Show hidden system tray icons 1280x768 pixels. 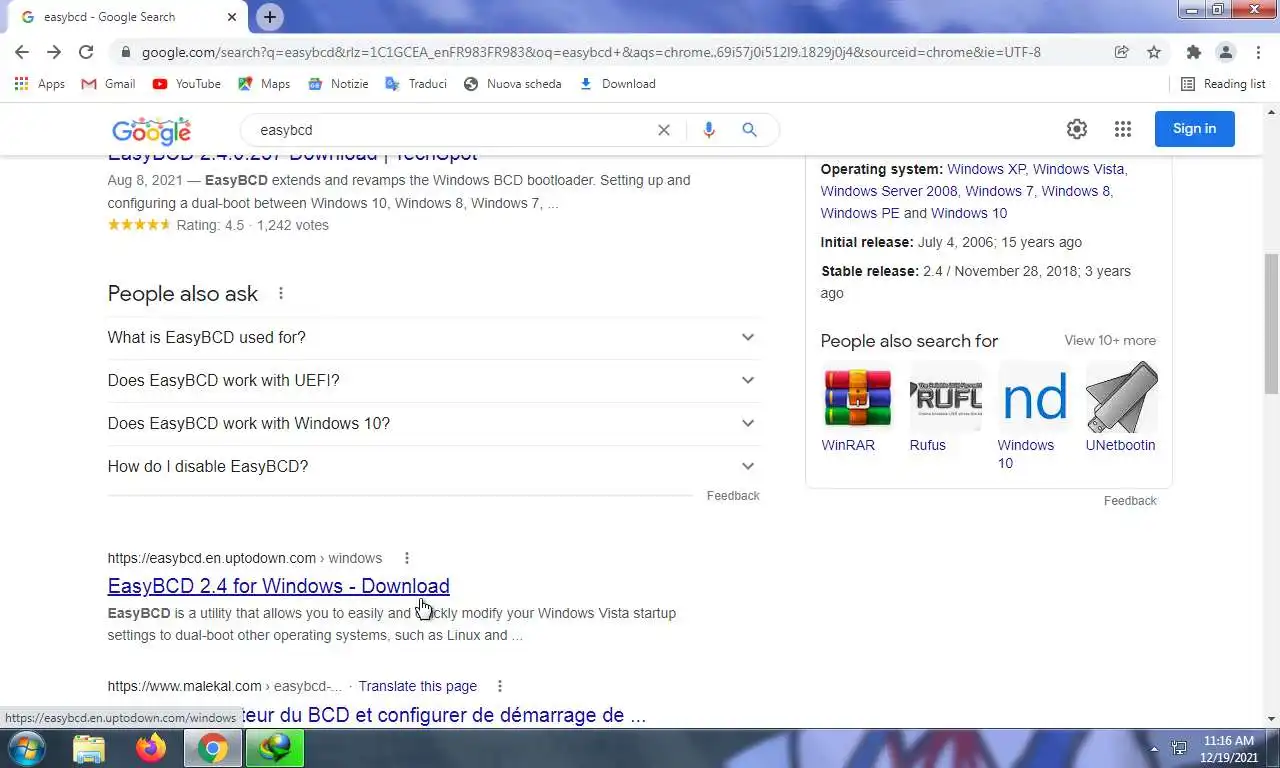click(x=1155, y=748)
